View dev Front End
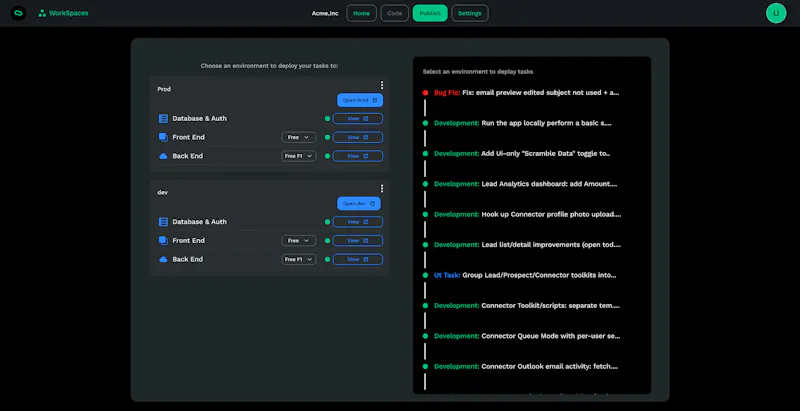This screenshot has width=800, height=411. coord(358,241)
